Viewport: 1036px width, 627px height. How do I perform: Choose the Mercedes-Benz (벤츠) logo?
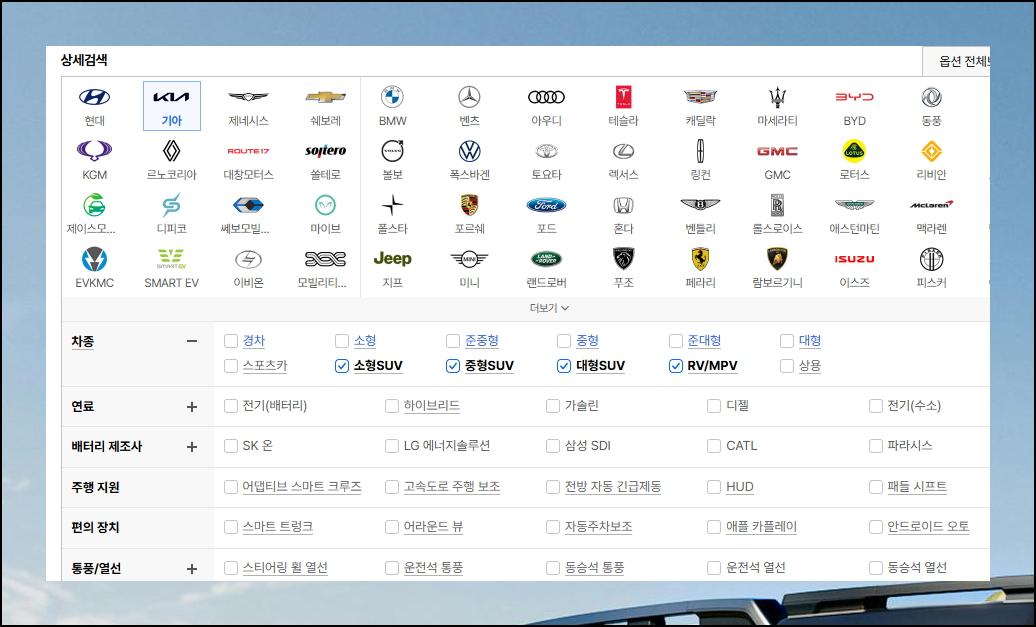click(x=469, y=97)
